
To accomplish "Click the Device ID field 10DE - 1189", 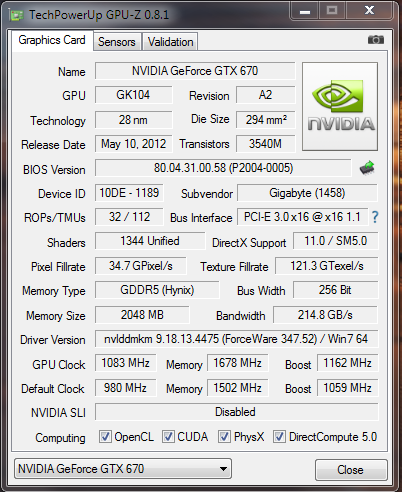I will pyautogui.click(x=129, y=193).
